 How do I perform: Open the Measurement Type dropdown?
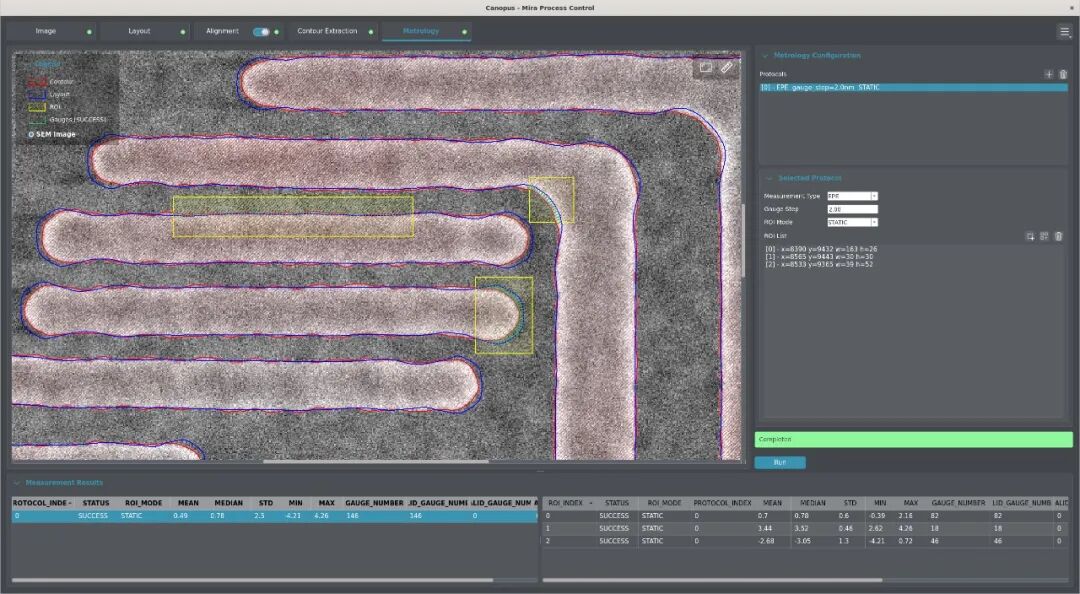pos(852,196)
